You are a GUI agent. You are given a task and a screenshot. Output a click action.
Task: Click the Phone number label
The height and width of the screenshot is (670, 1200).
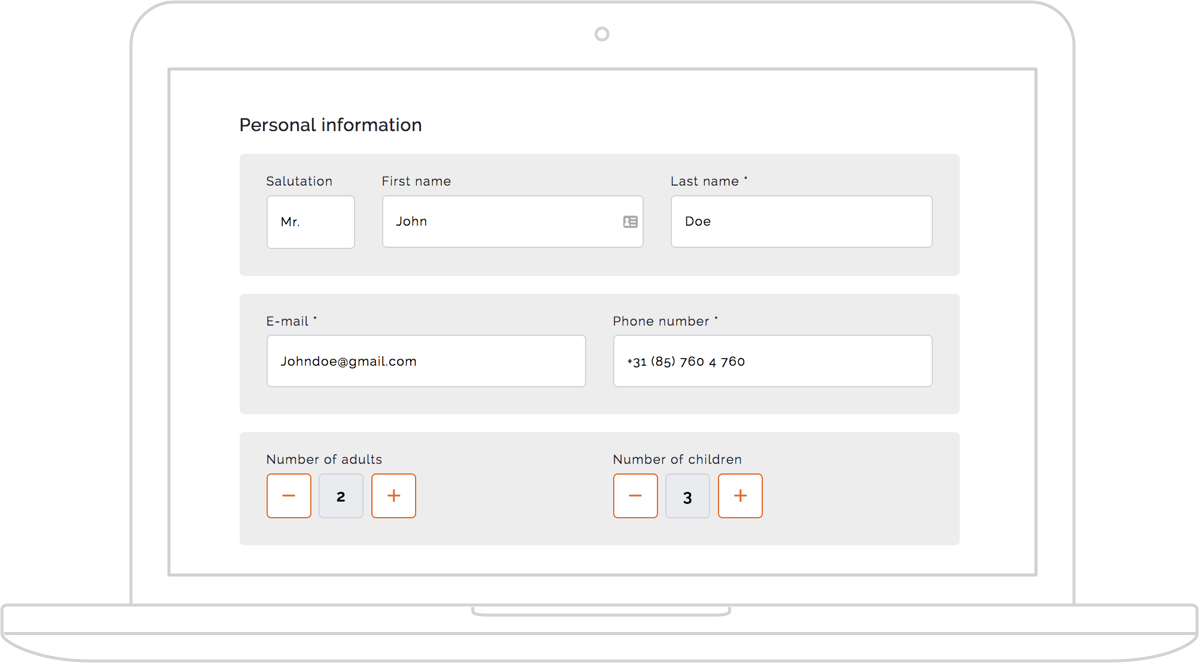pyautogui.click(x=665, y=321)
